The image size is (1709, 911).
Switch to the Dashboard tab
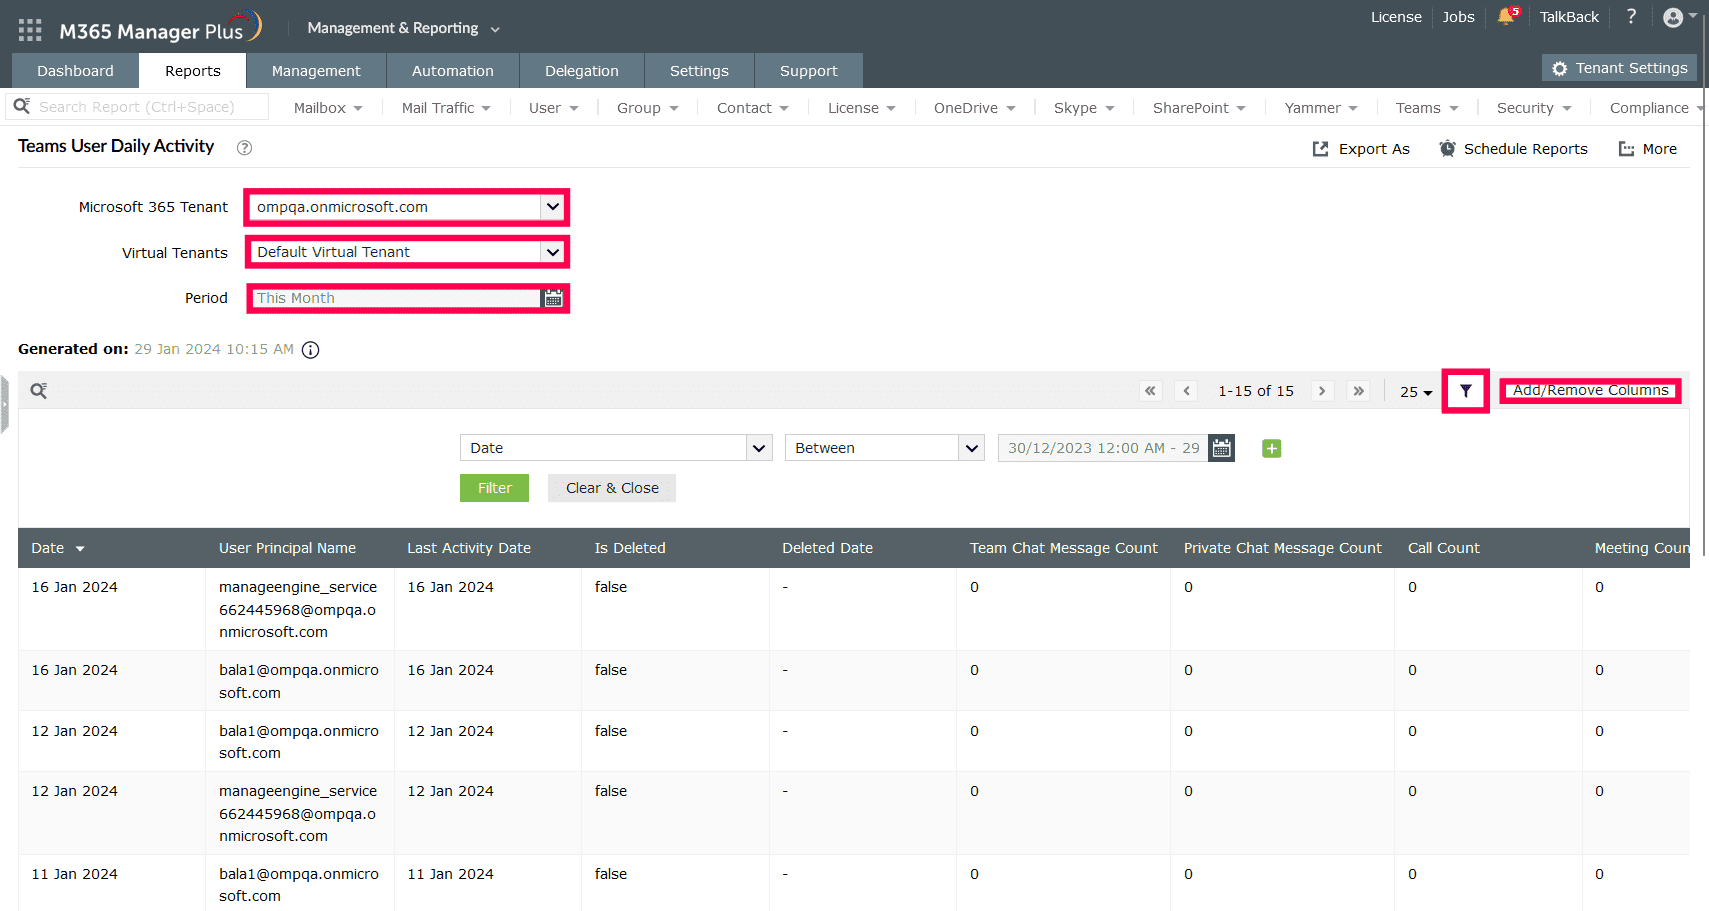(x=75, y=71)
